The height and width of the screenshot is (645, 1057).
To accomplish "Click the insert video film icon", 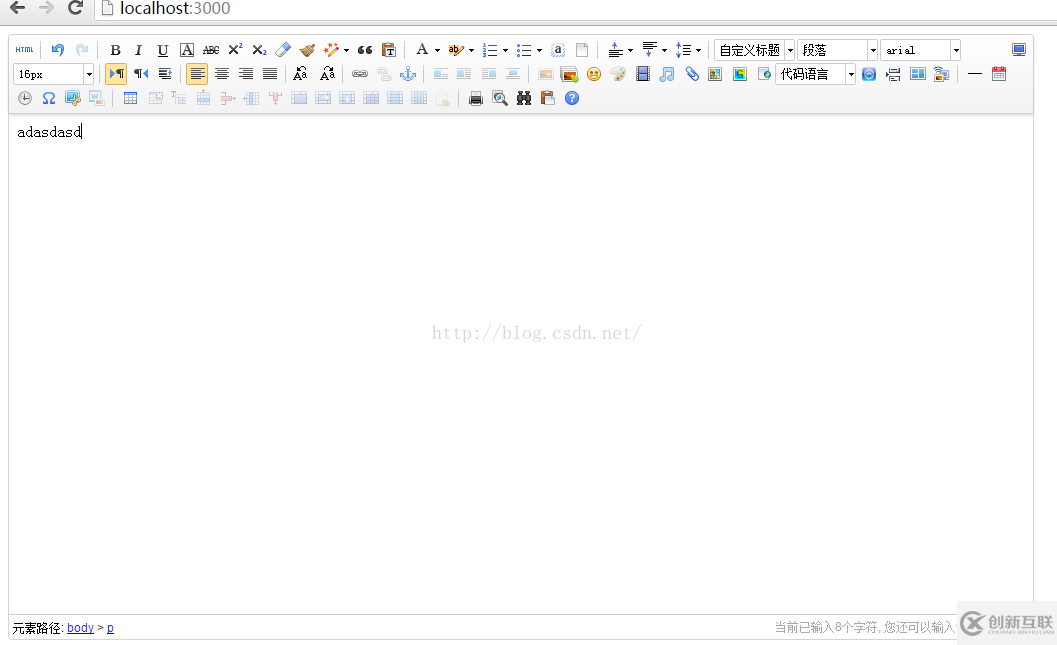I will (x=643, y=74).
